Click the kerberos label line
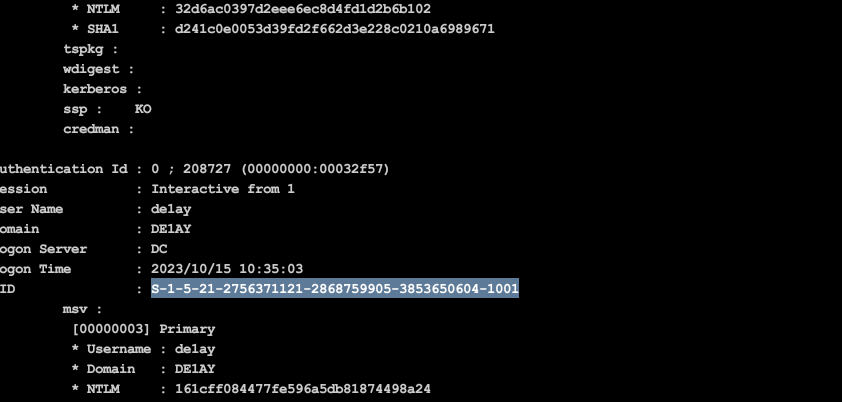This screenshot has width=842, height=402. click(x=102, y=89)
